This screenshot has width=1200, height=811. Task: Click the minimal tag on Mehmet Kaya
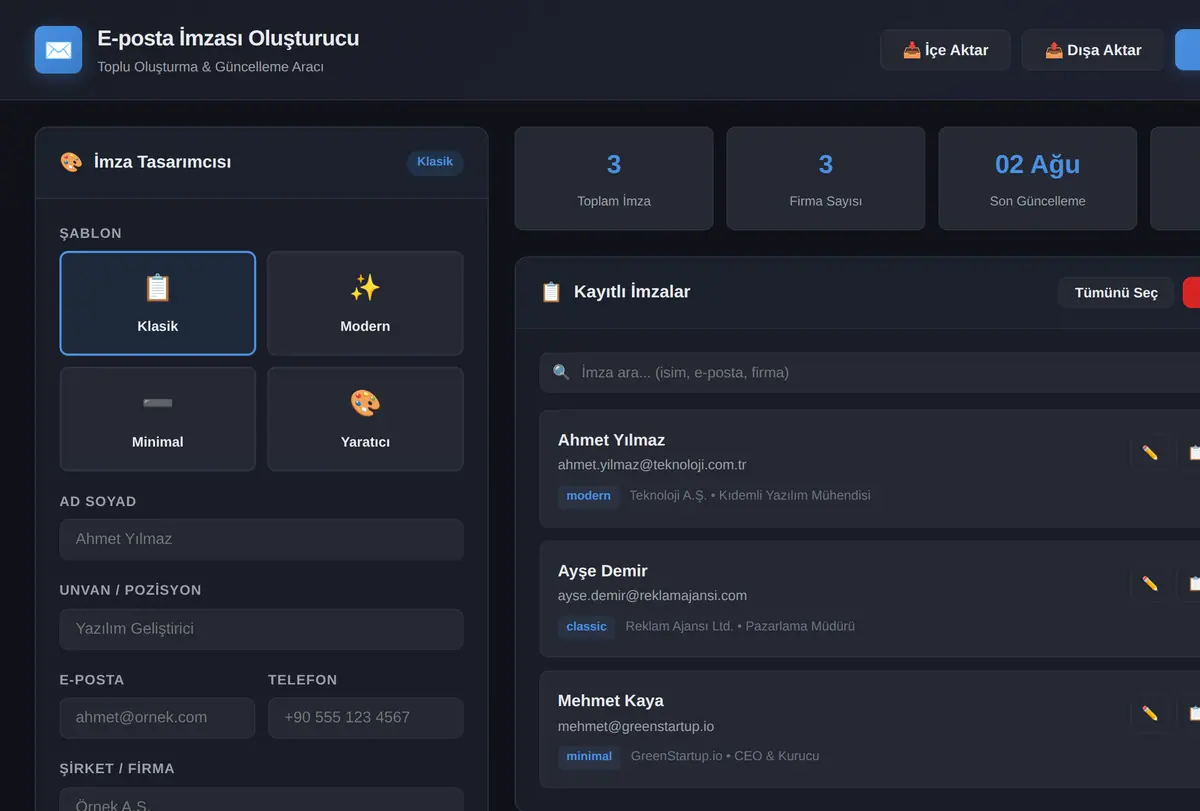[589, 757]
